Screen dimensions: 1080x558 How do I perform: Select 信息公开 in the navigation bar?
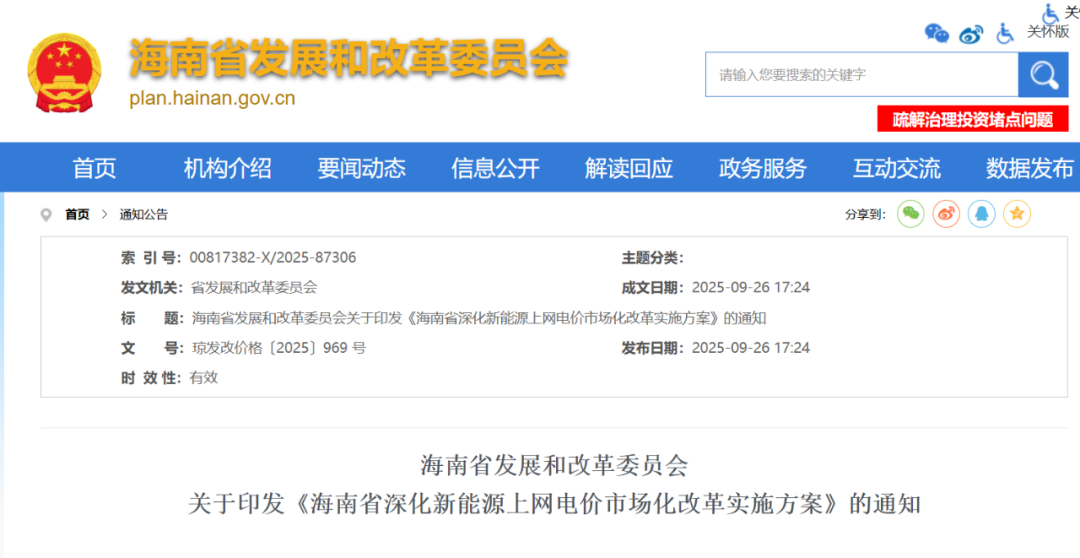click(495, 168)
